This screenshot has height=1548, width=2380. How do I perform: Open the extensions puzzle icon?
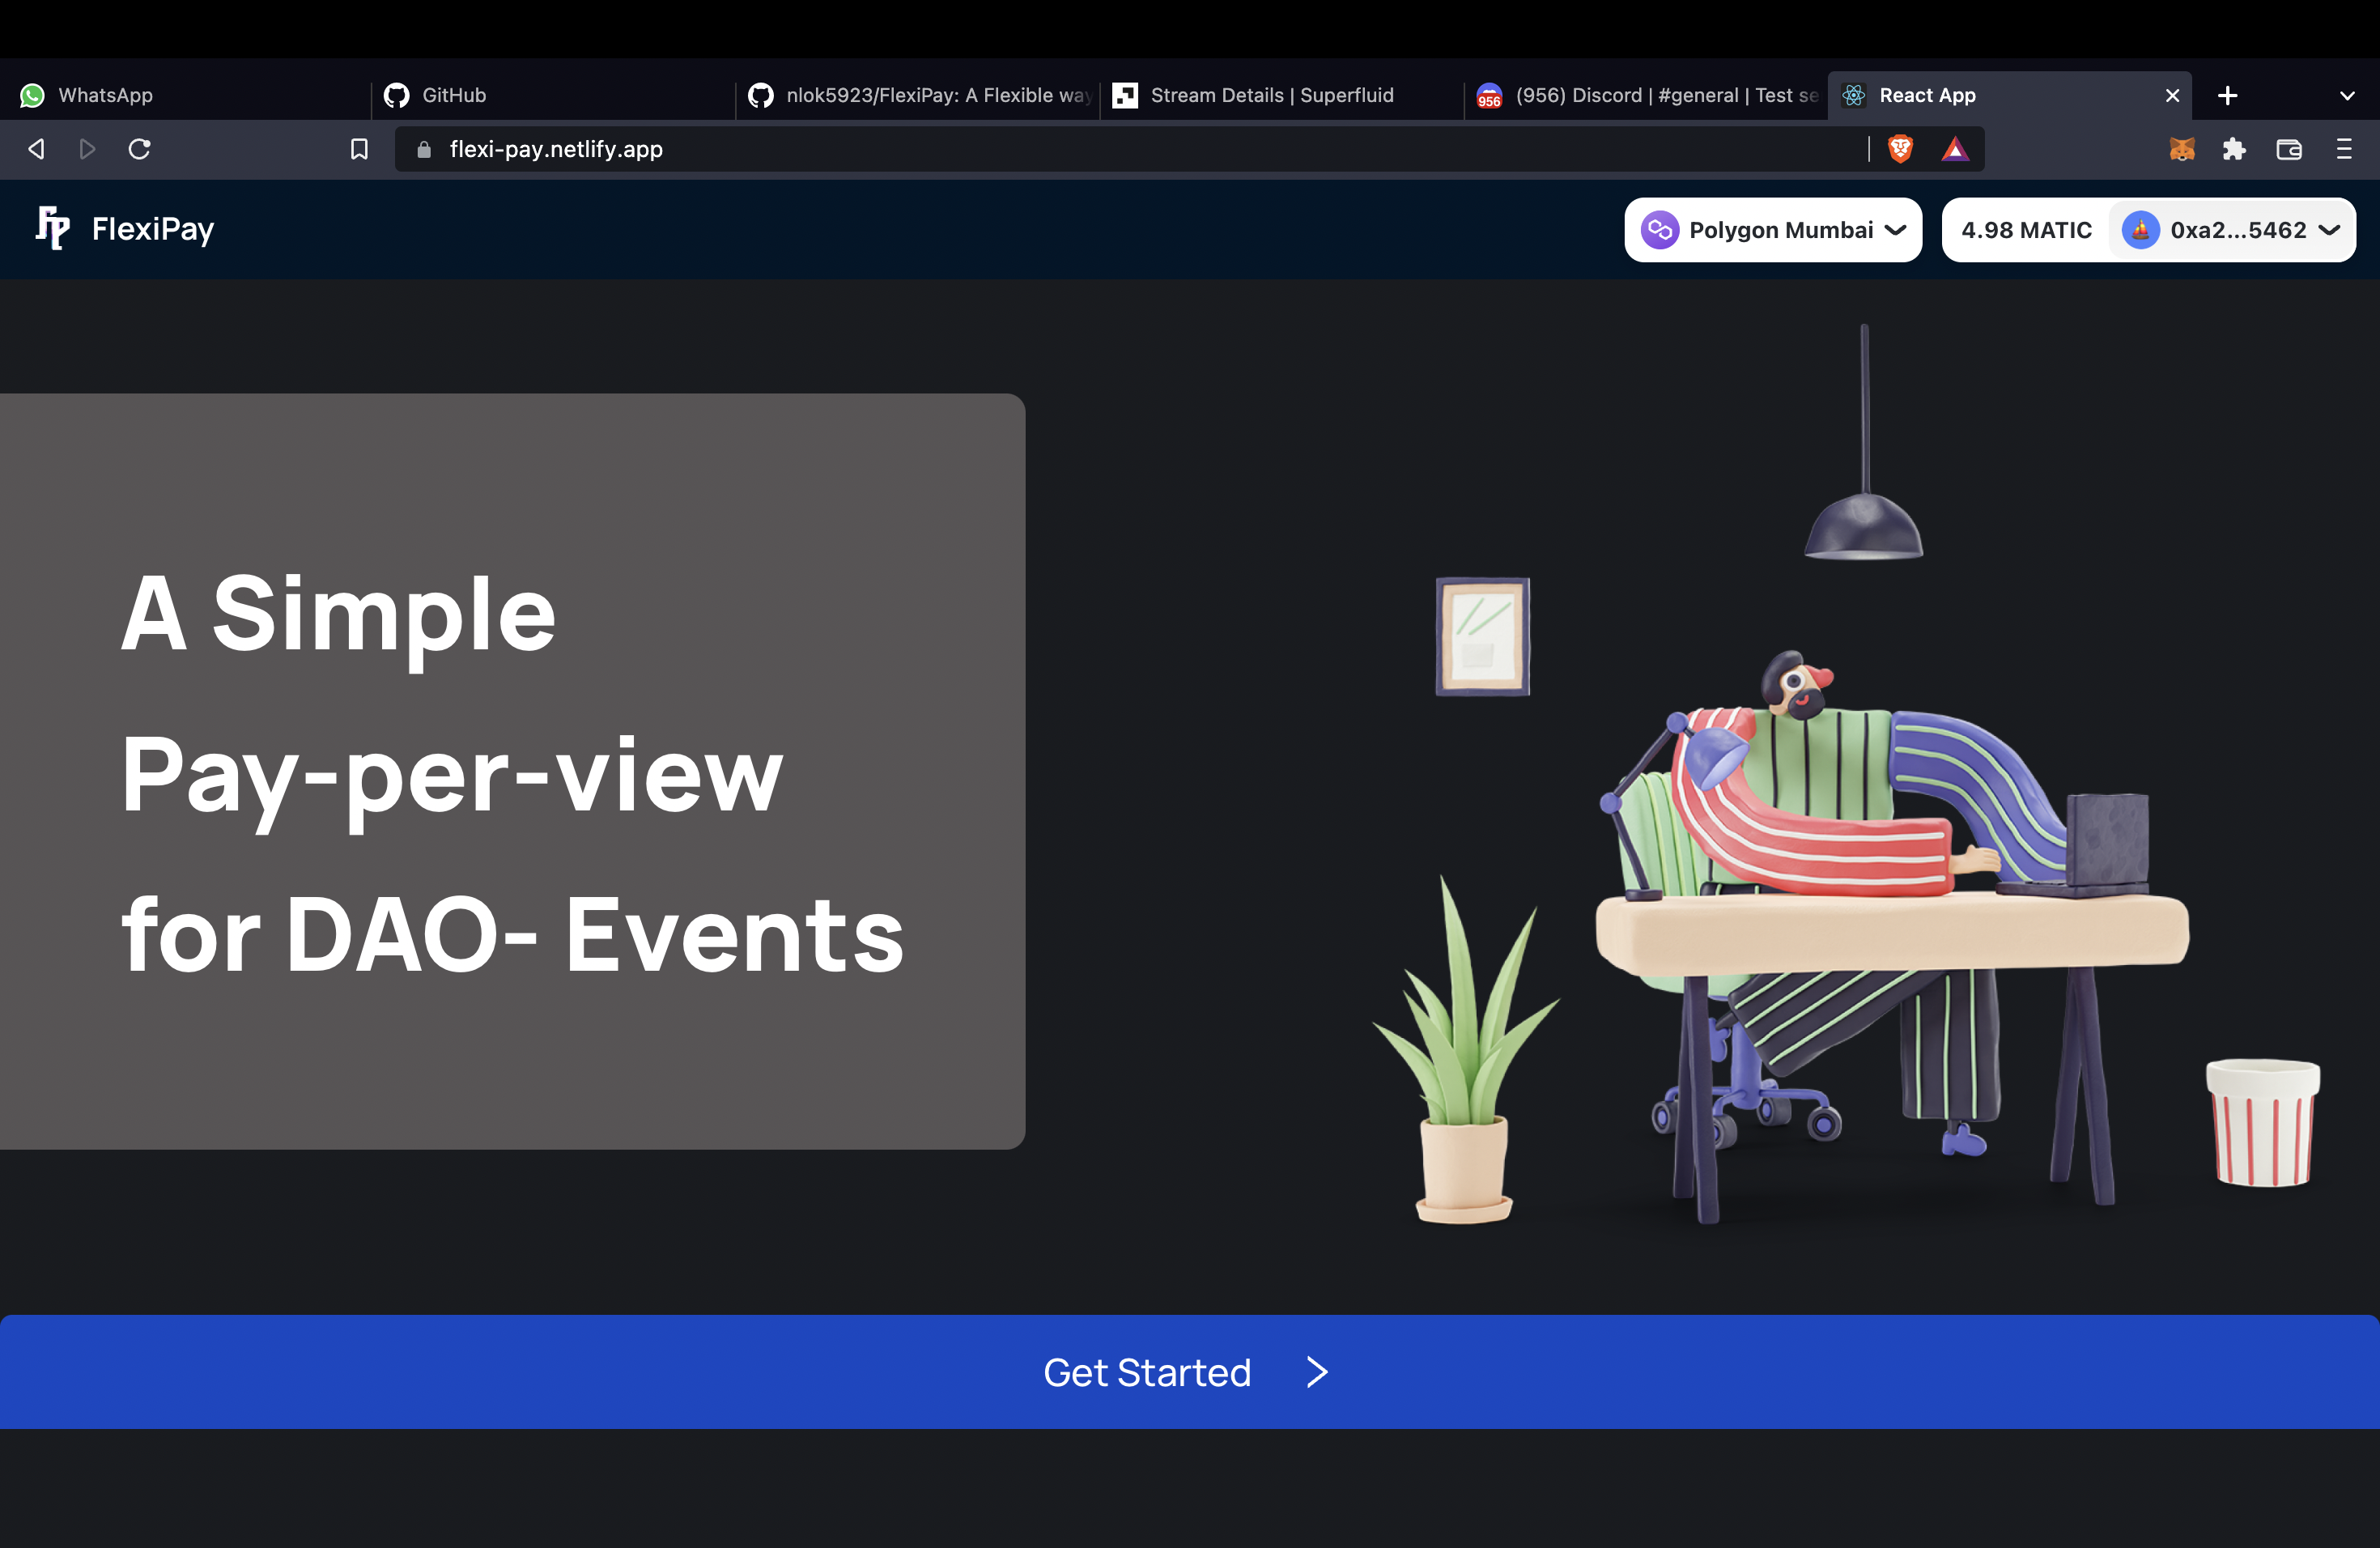coord(2234,149)
